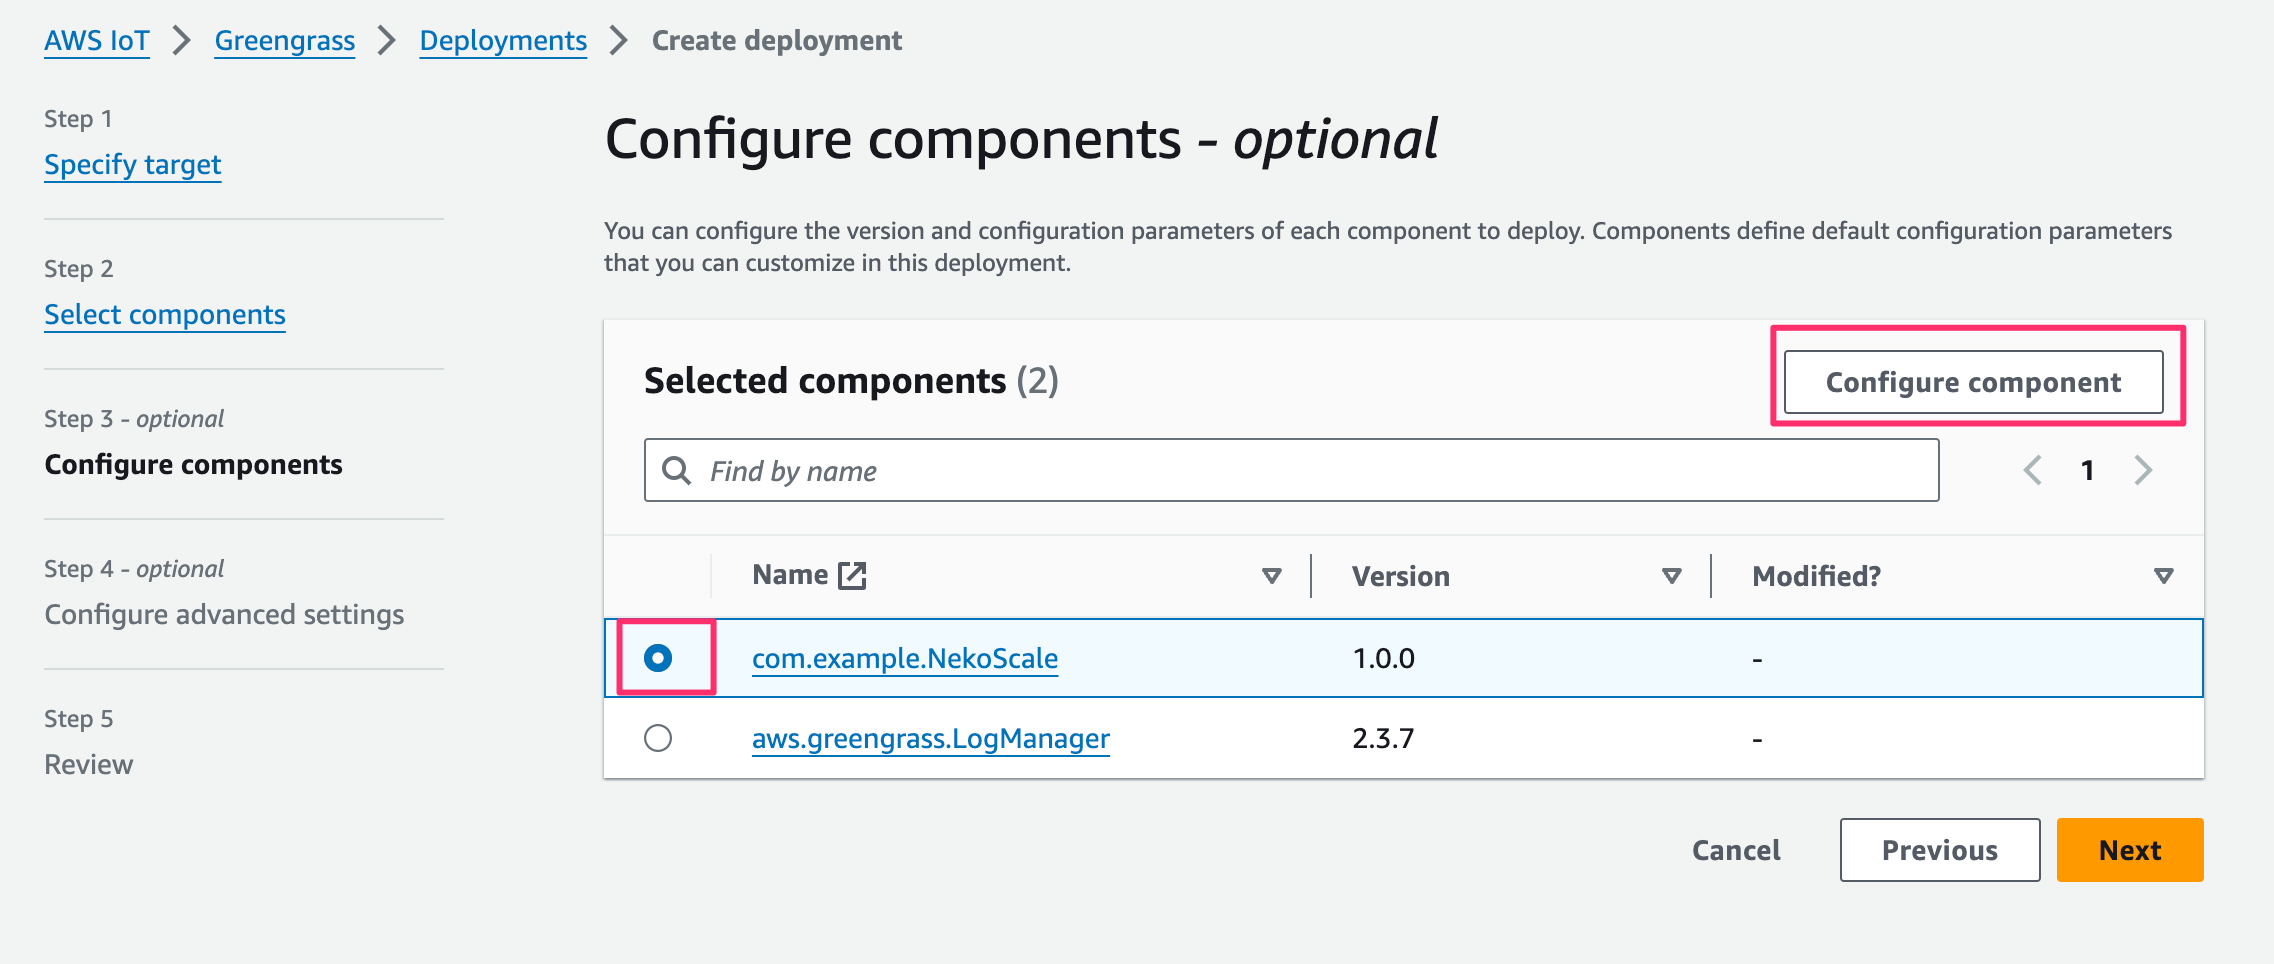The height and width of the screenshot is (964, 2274).
Task: Click the search magnifier icon
Action: pyautogui.click(x=677, y=471)
